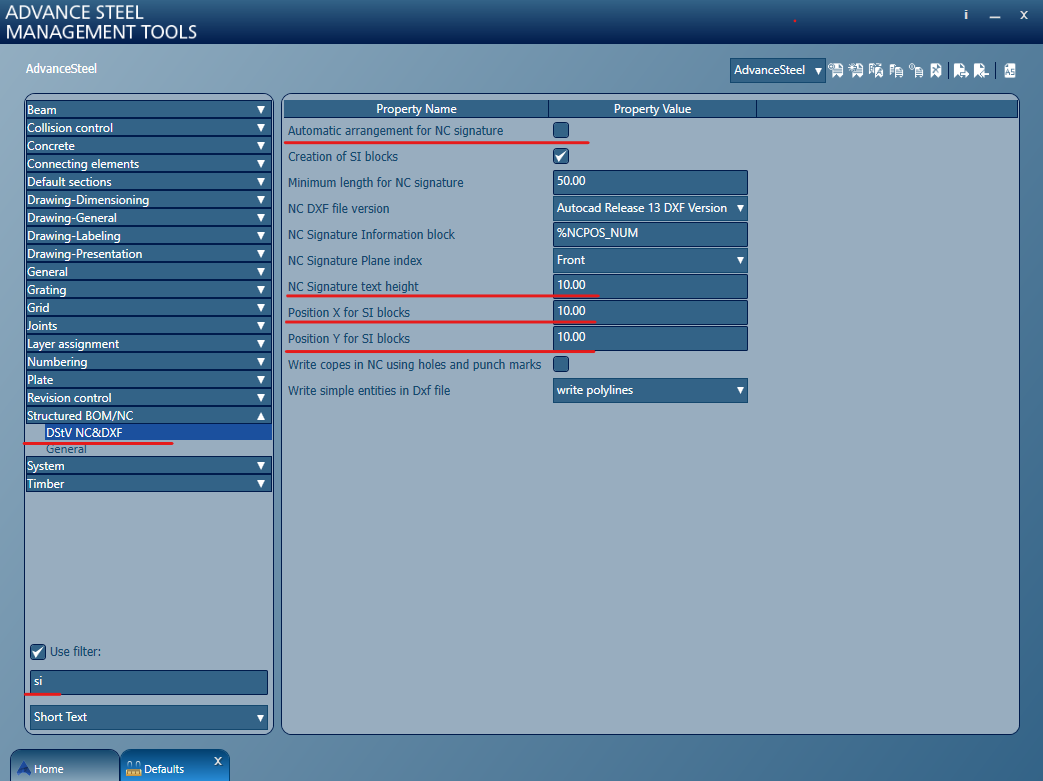Uncheck the Creation of SI blocks option
Image resolution: width=1043 pixels, height=781 pixels.
pyautogui.click(x=560, y=155)
